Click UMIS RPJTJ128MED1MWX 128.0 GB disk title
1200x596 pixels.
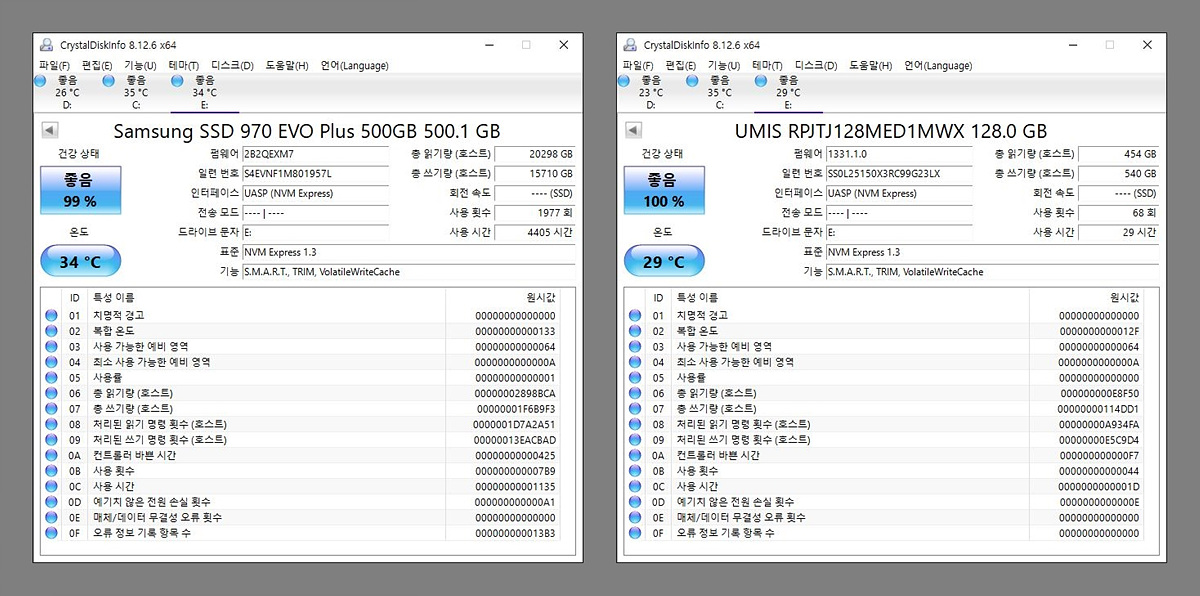point(890,131)
